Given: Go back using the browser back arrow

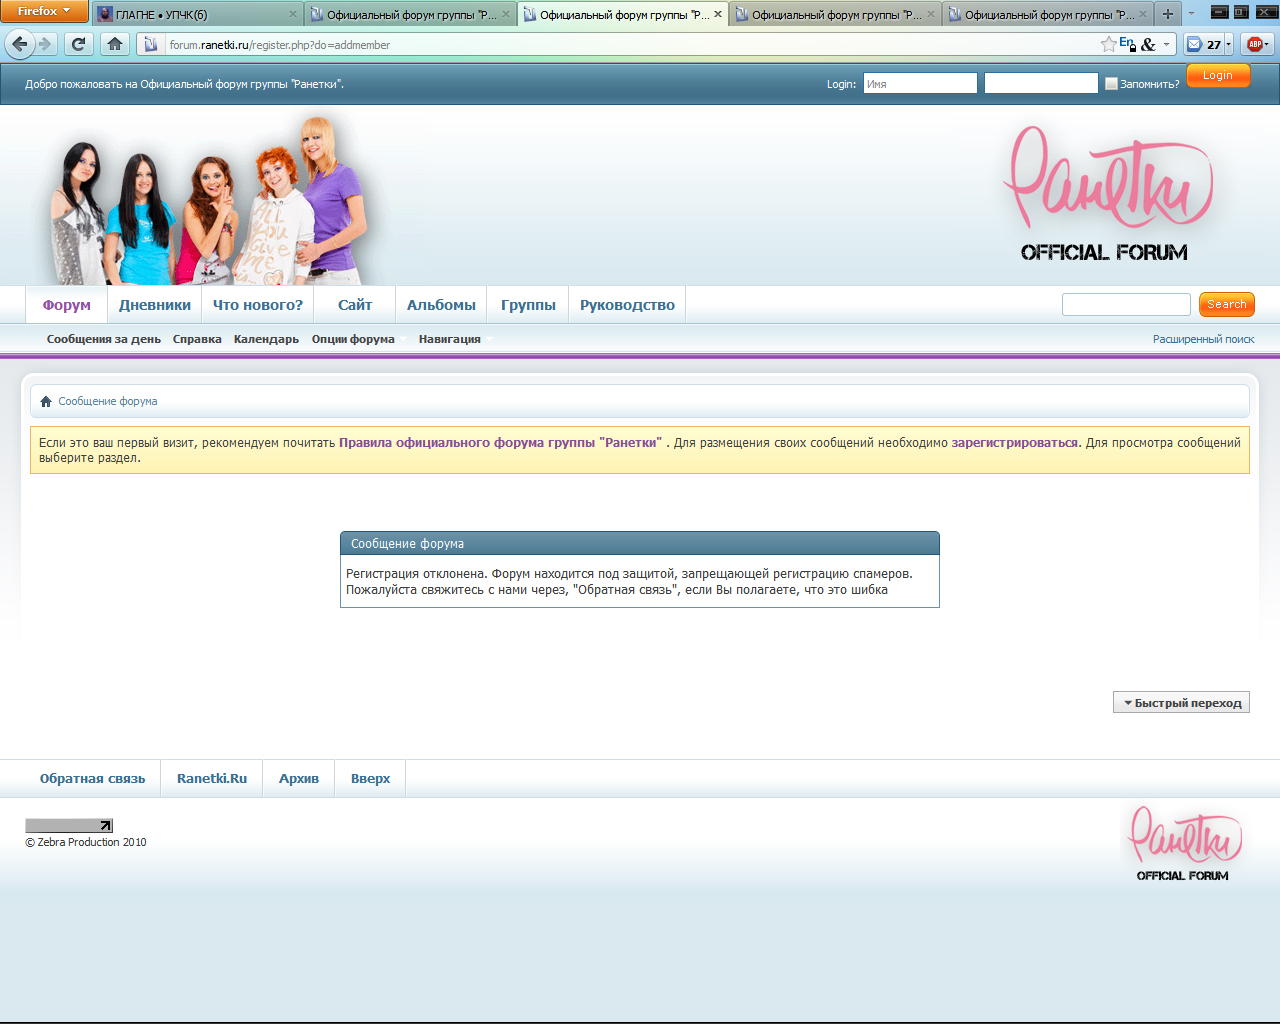Looking at the screenshot, I should click(x=20, y=44).
